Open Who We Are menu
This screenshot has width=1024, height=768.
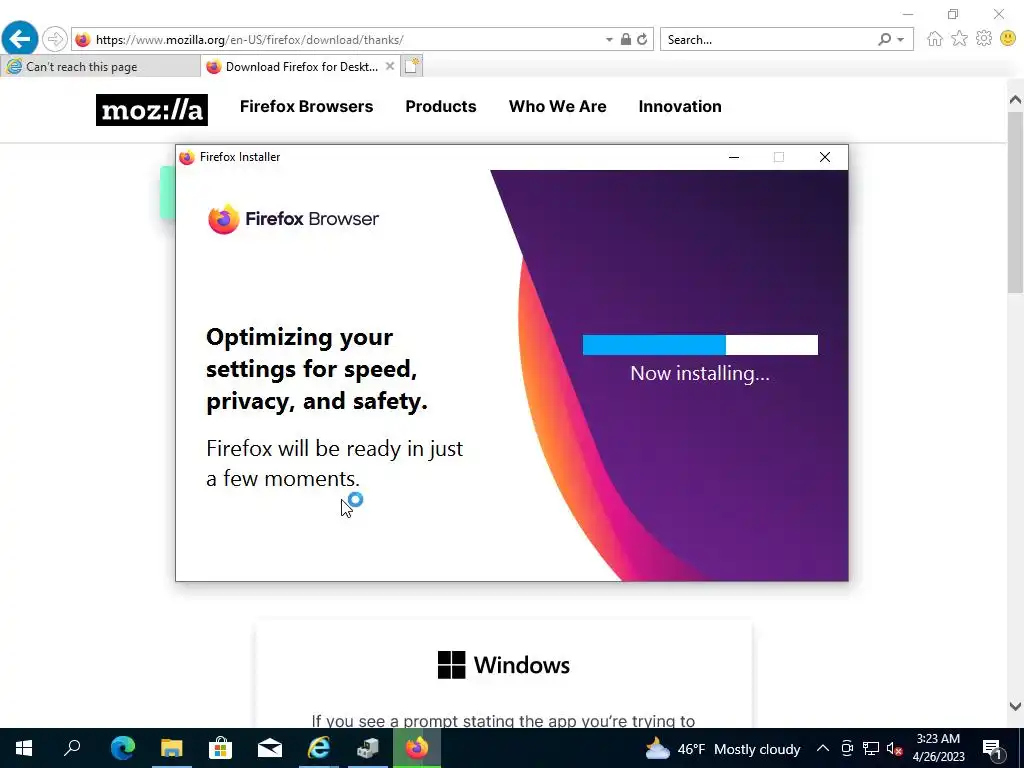tap(558, 106)
